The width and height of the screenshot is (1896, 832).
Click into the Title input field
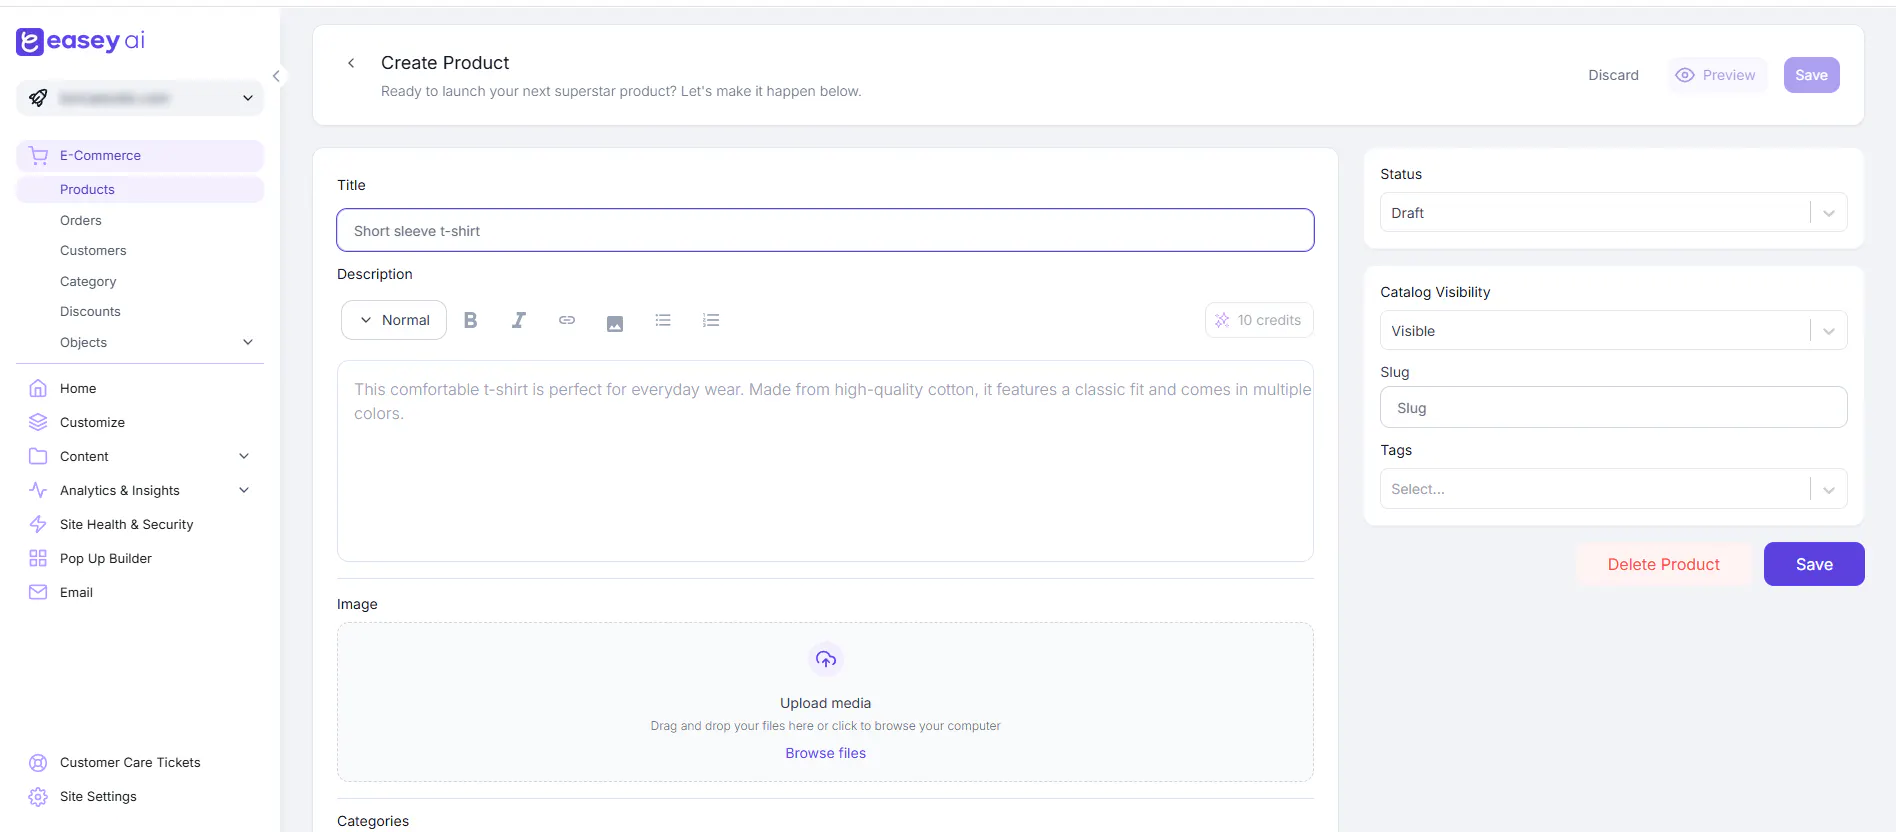825,230
